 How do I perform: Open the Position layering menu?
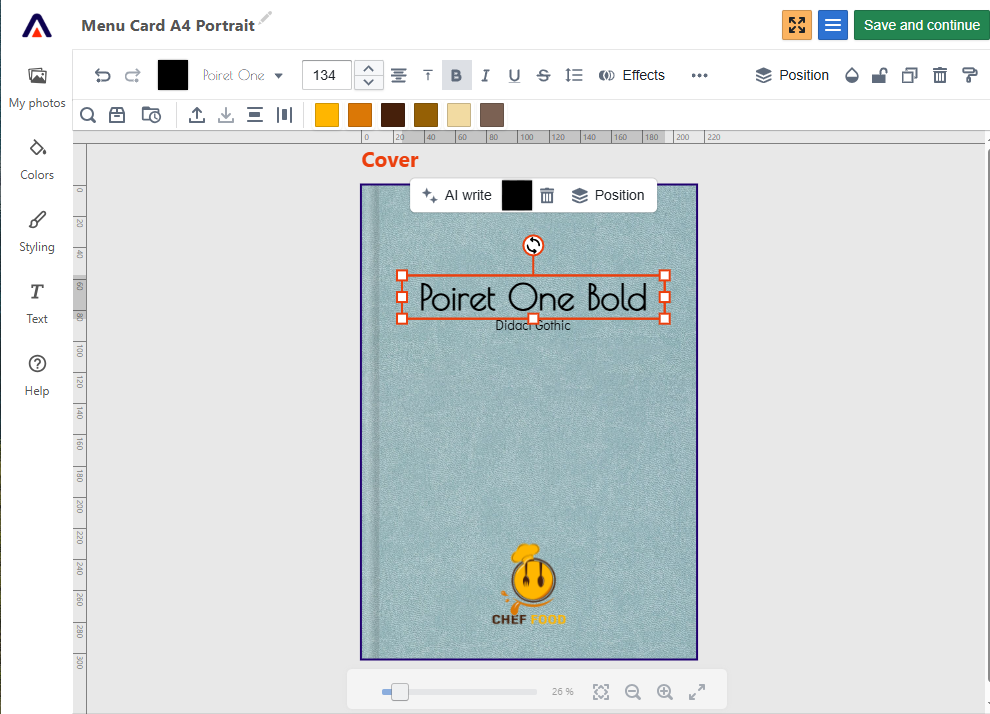(793, 75)
